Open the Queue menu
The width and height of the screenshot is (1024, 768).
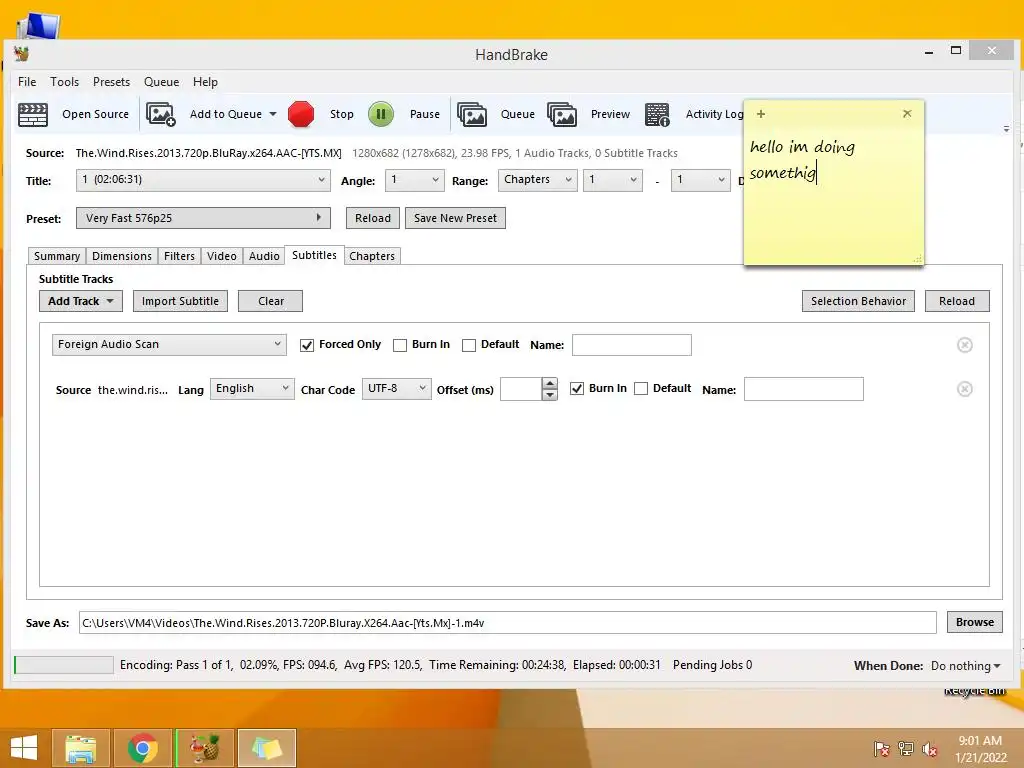161,82
